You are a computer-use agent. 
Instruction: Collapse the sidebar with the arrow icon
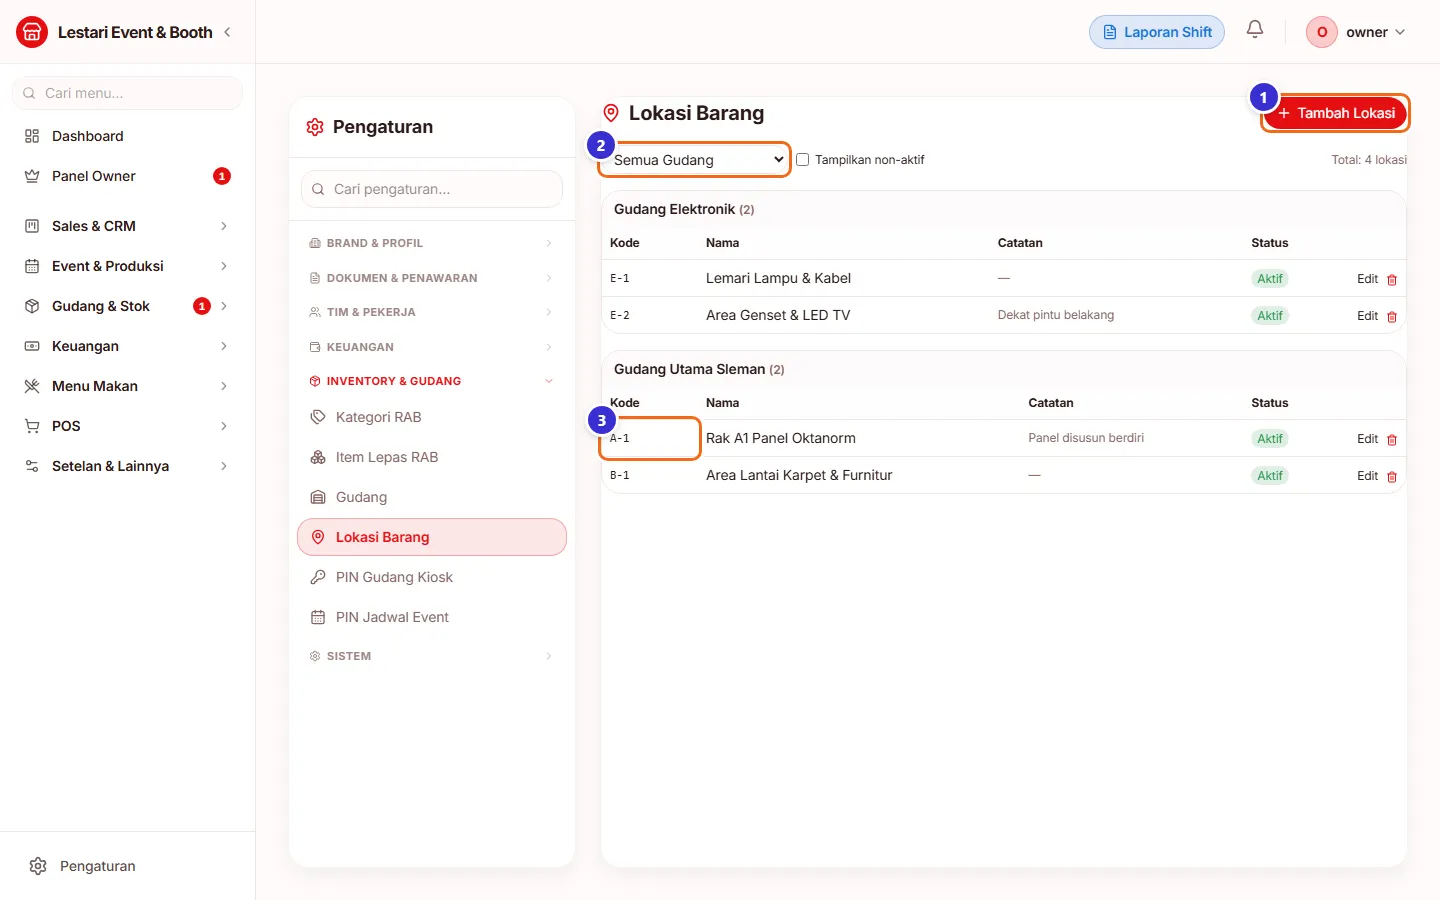coord(227,32)
